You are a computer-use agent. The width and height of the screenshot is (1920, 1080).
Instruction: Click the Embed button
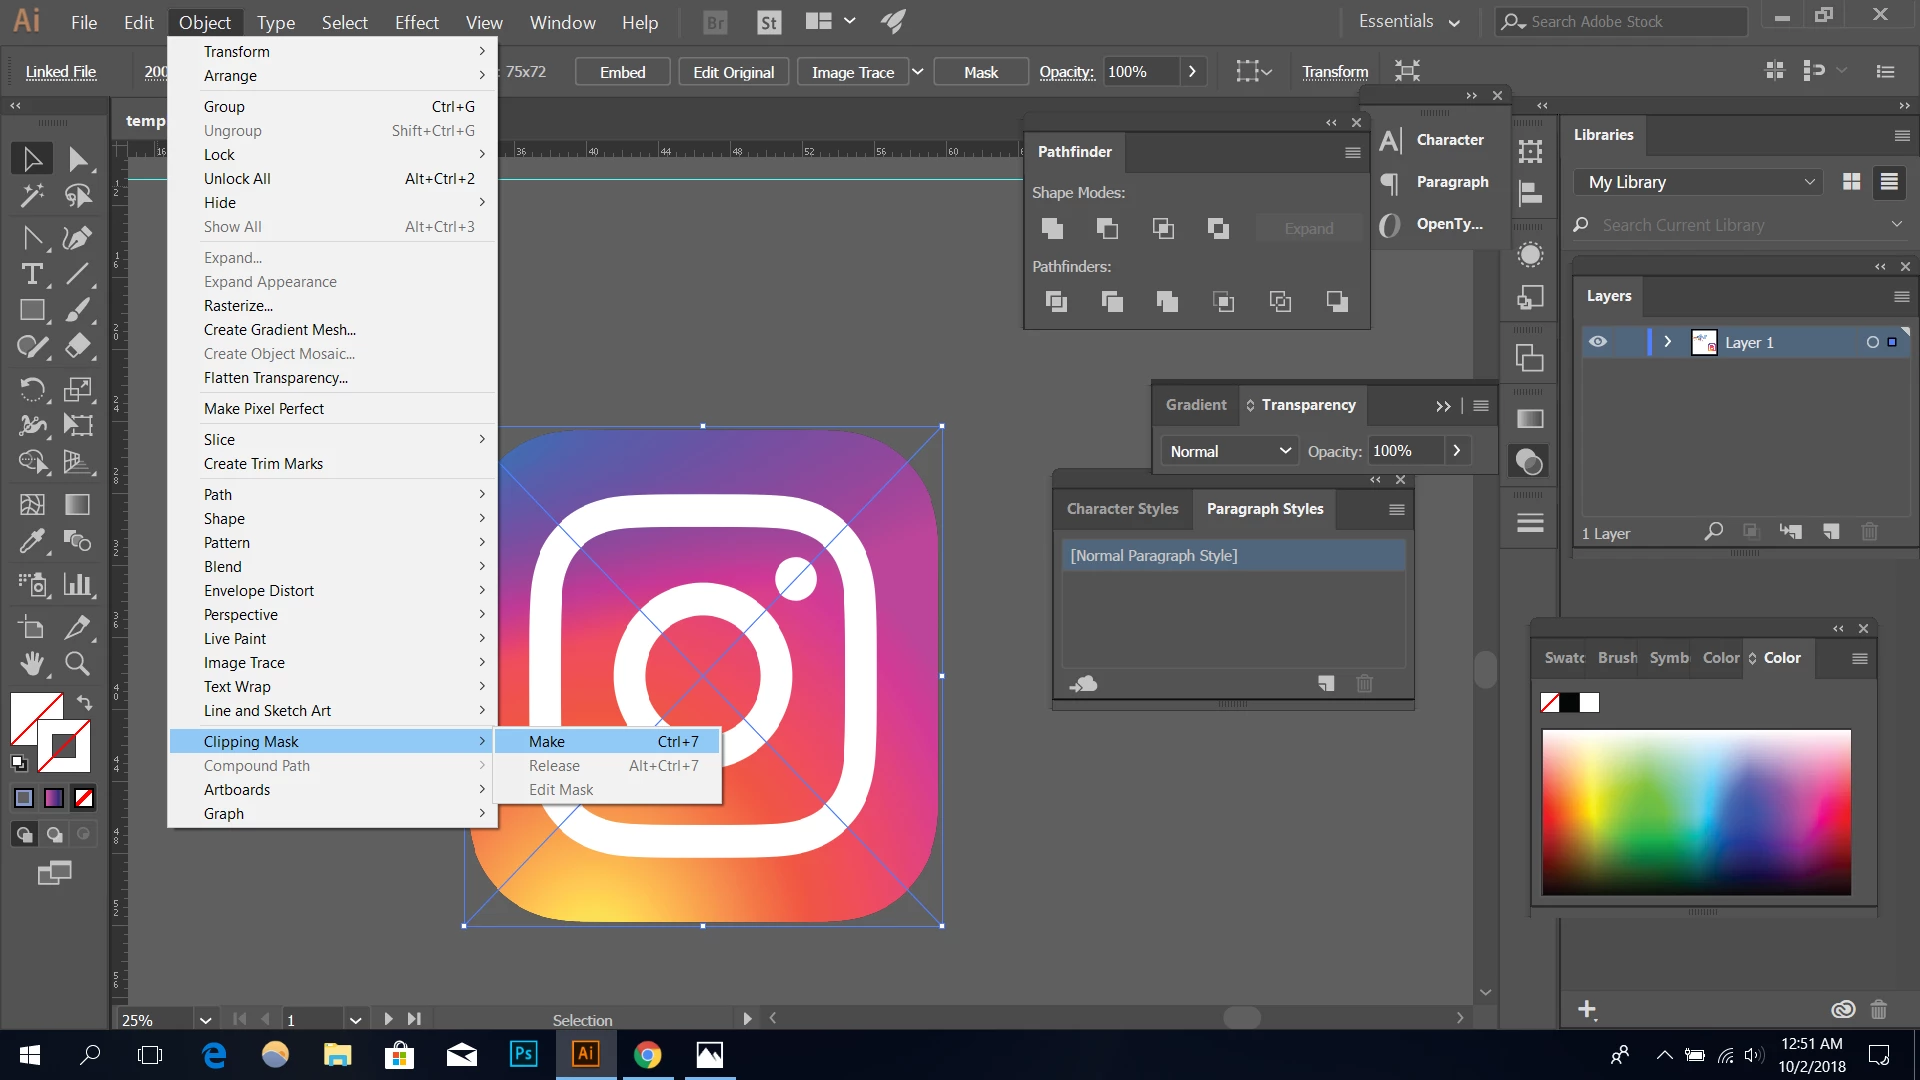[622, 72]
